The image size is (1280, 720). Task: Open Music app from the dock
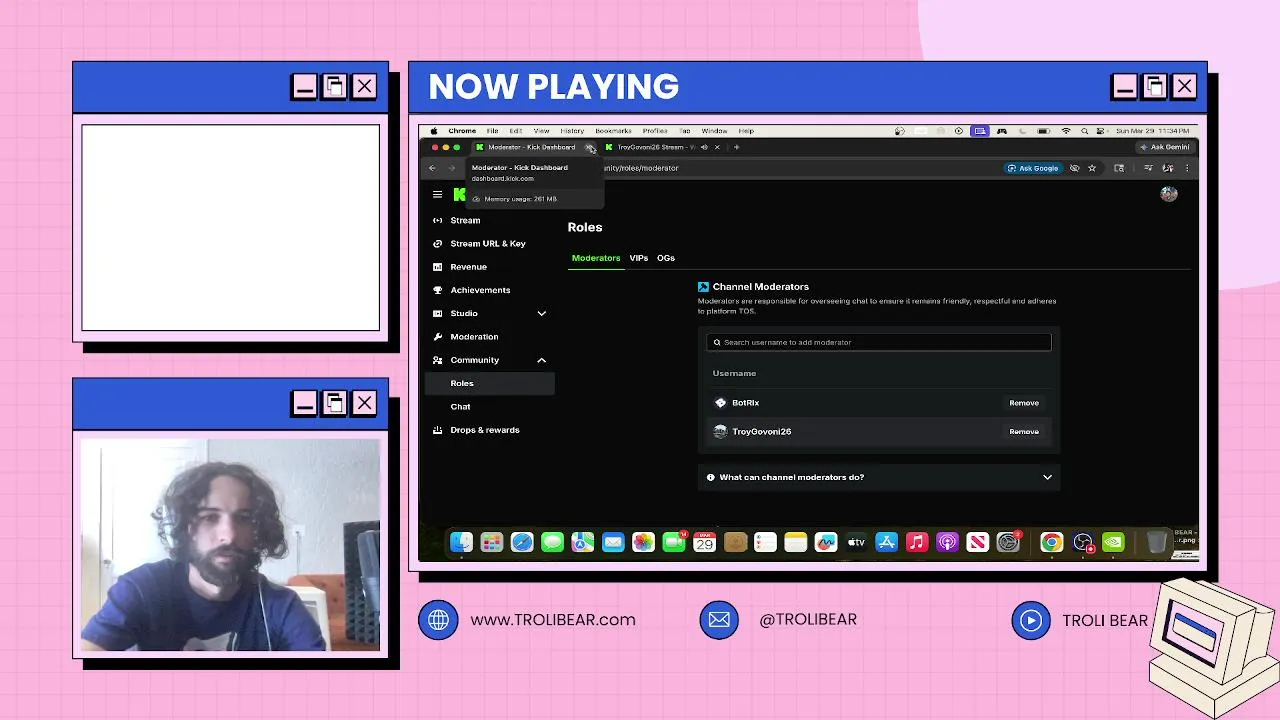pos(917,542)
